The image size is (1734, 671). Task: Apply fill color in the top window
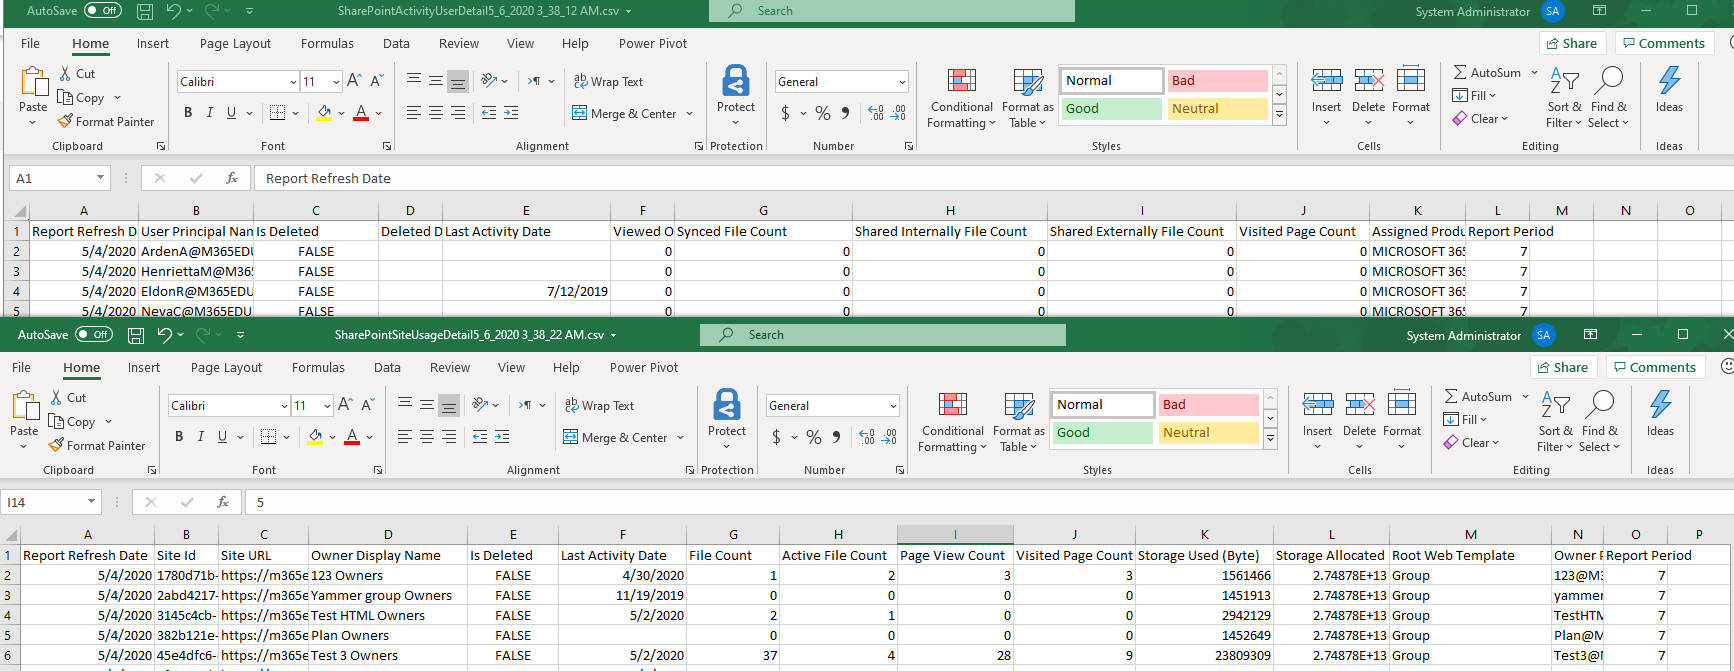coord(323,113)
